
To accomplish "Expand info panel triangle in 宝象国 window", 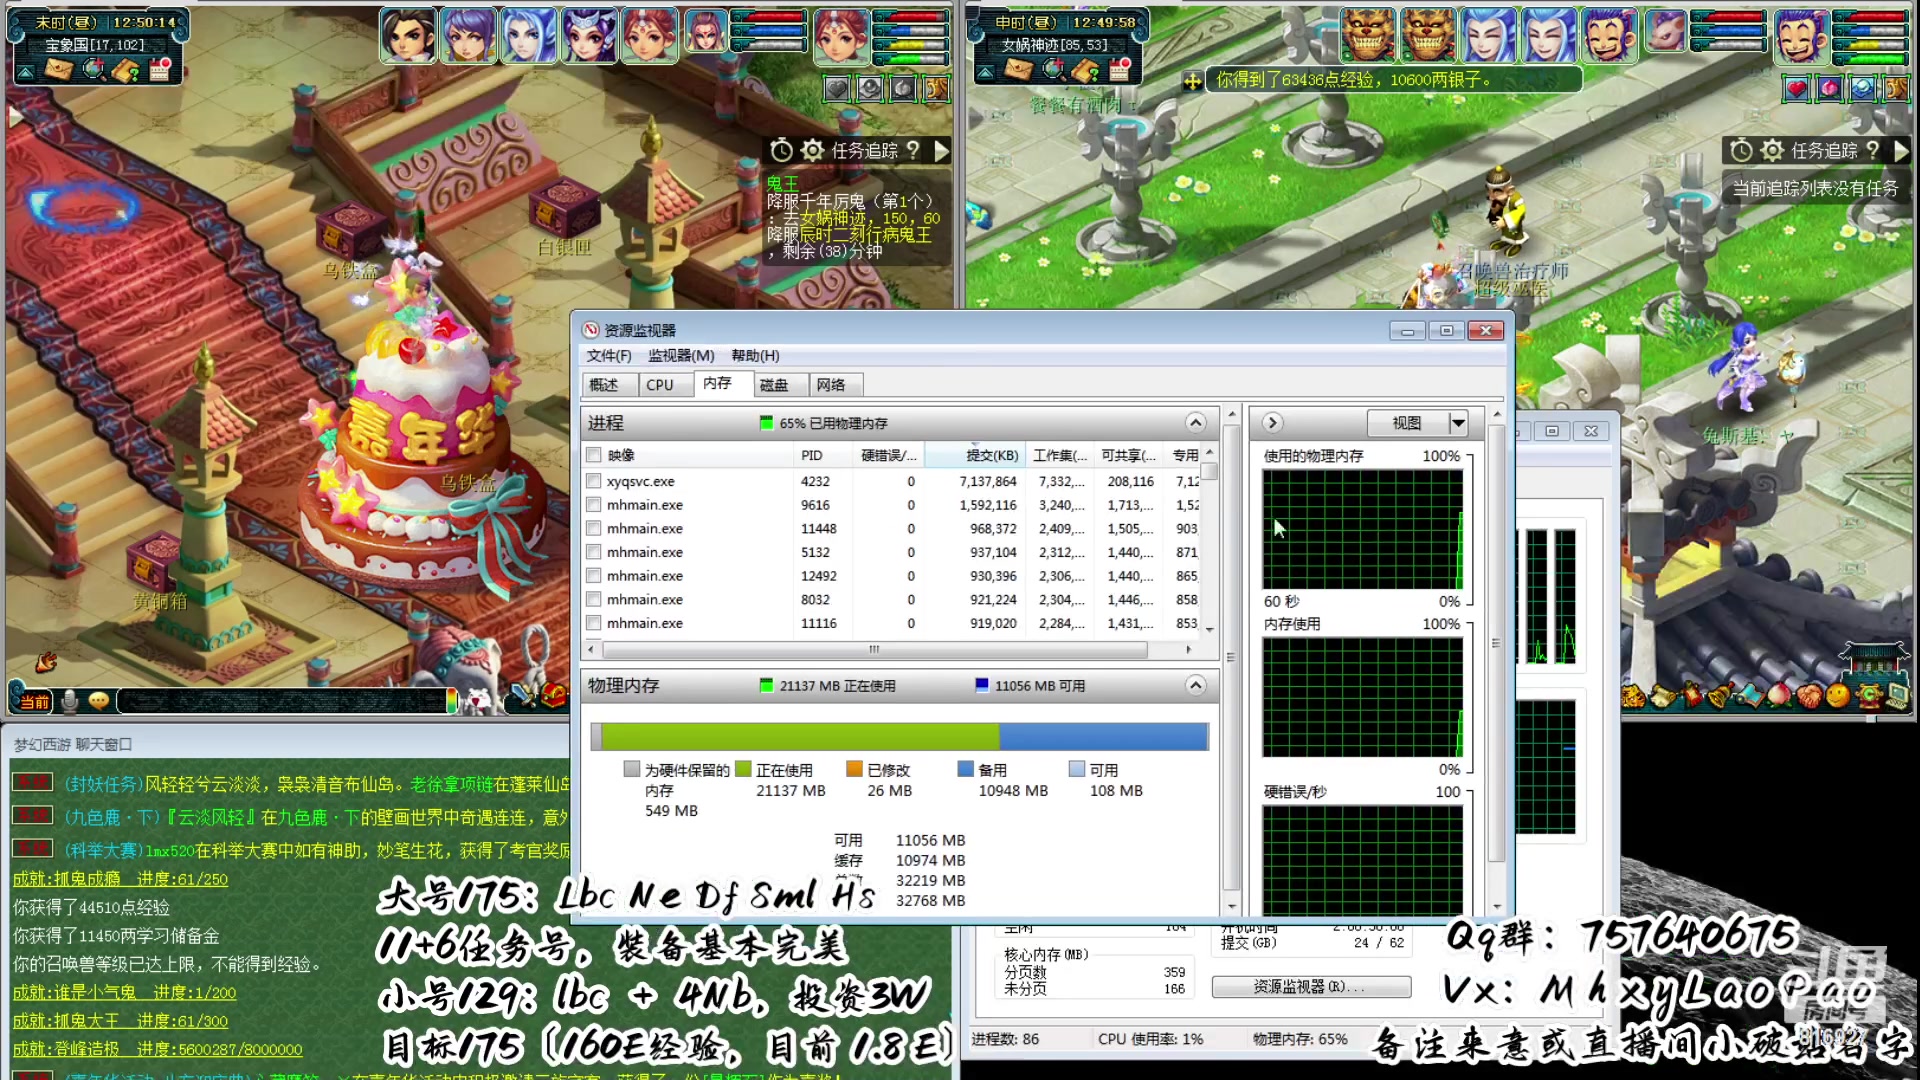I will (25, 72).
